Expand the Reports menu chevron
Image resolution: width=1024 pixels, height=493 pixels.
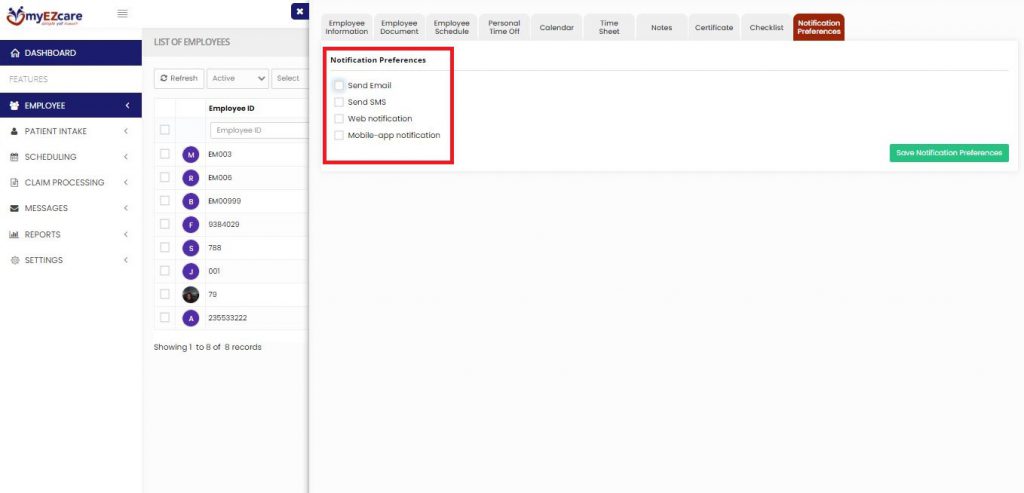tap(125, 234)
